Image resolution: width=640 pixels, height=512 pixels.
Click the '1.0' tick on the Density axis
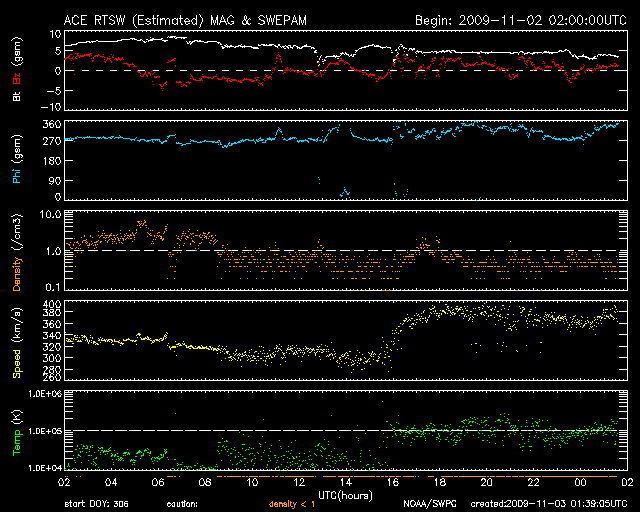[53, 251]
